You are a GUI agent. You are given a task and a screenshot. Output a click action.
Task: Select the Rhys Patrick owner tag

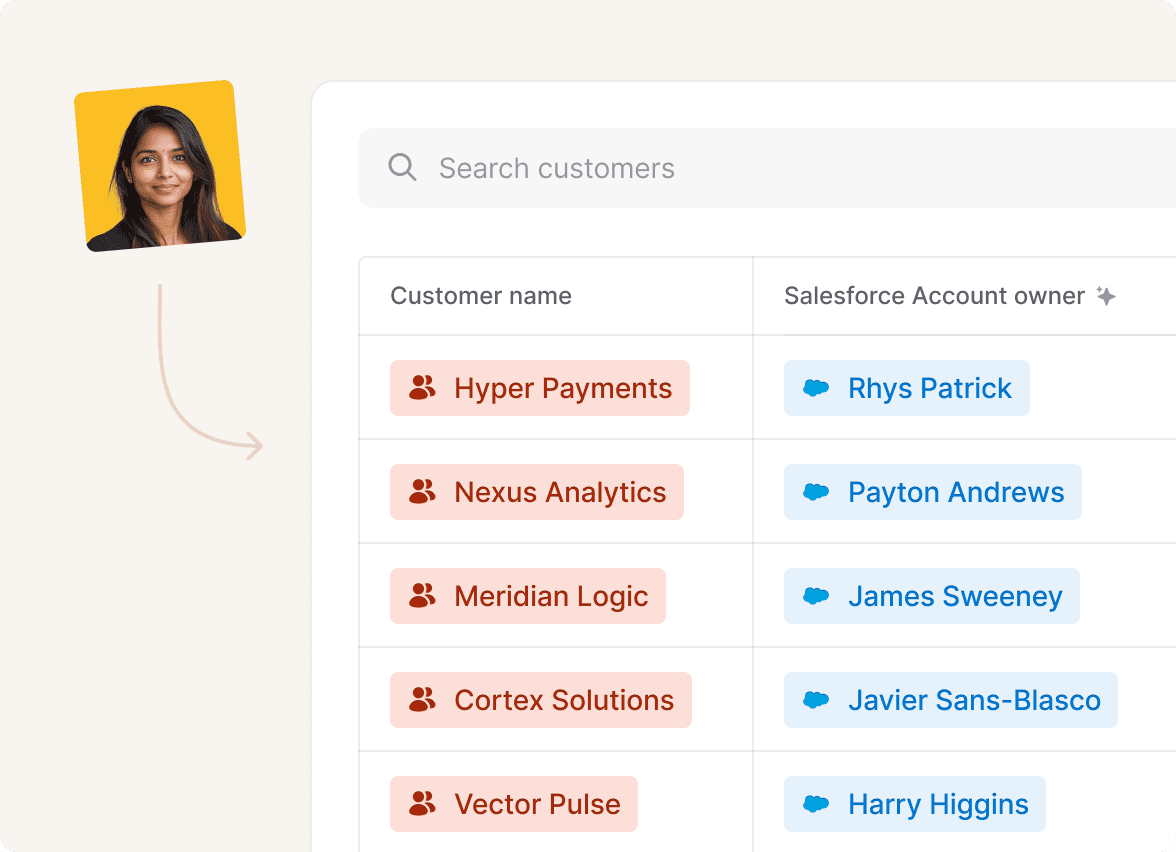coord(906,388)
